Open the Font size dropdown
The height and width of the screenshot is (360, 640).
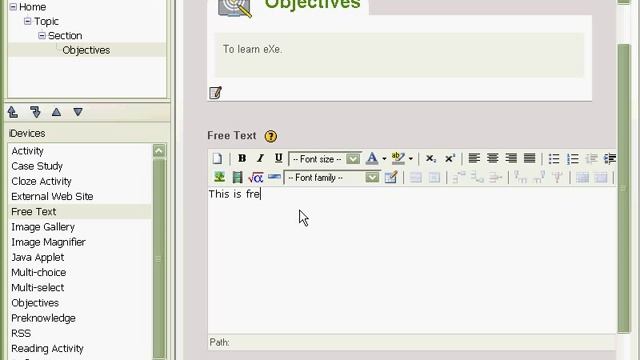pos(325,159)
